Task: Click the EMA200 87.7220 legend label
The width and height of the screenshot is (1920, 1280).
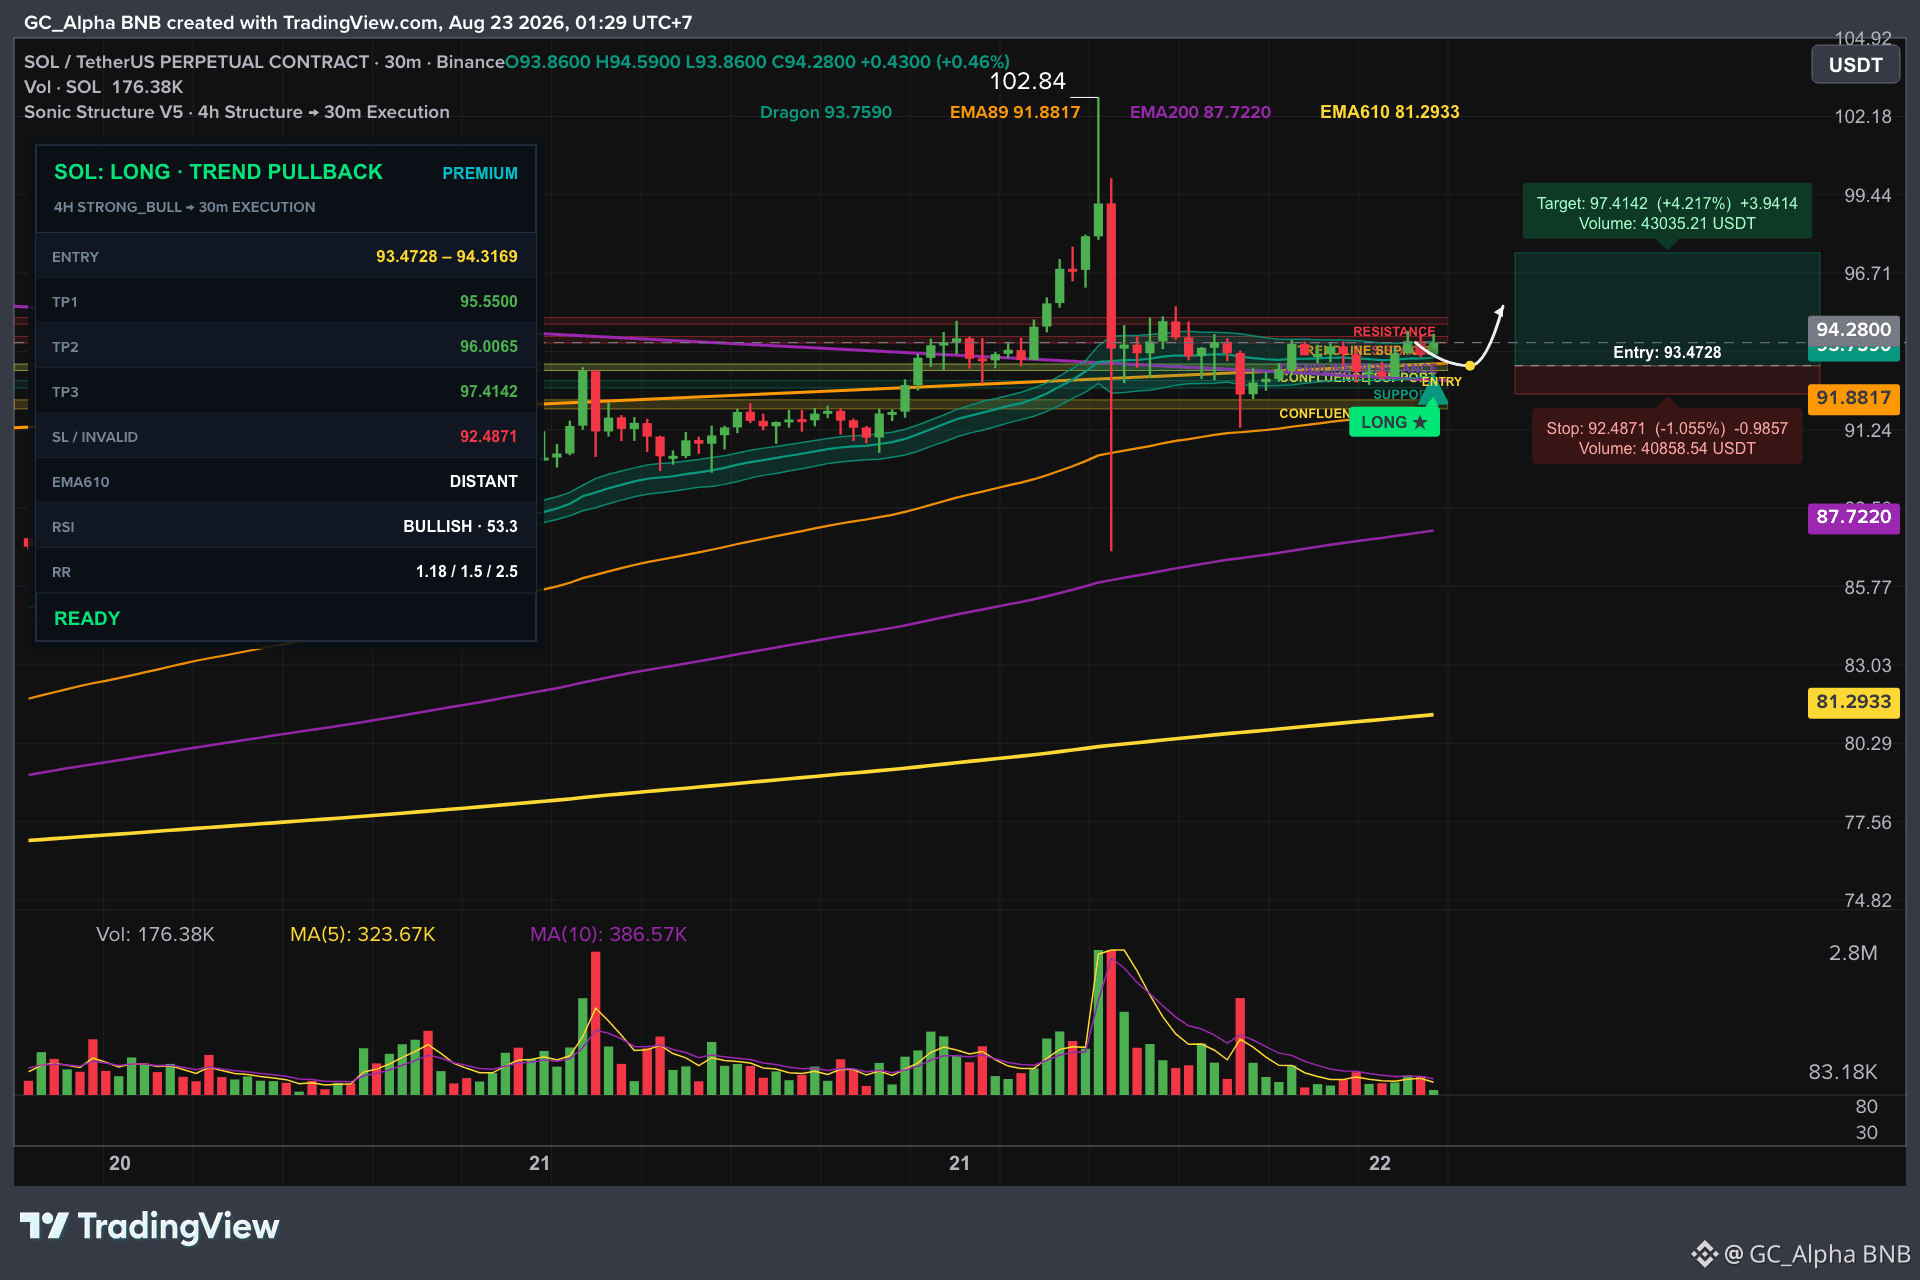Action: pyautogui.click(x=1200, y=112)
